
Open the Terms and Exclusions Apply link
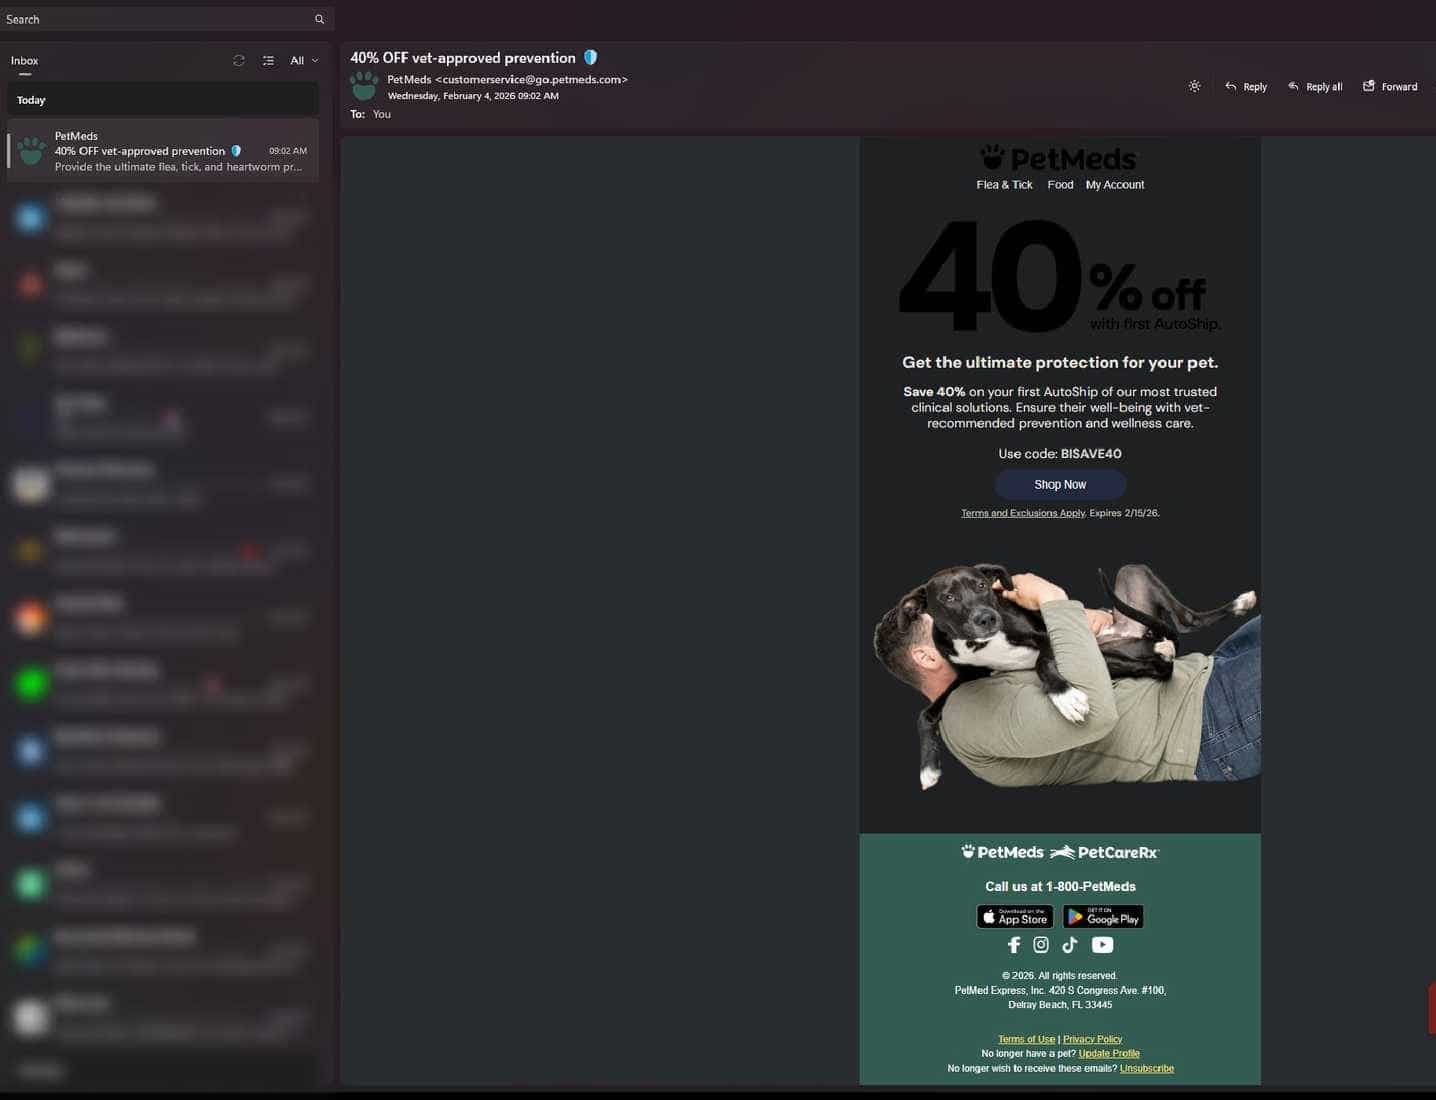(x=1023, y=513)
